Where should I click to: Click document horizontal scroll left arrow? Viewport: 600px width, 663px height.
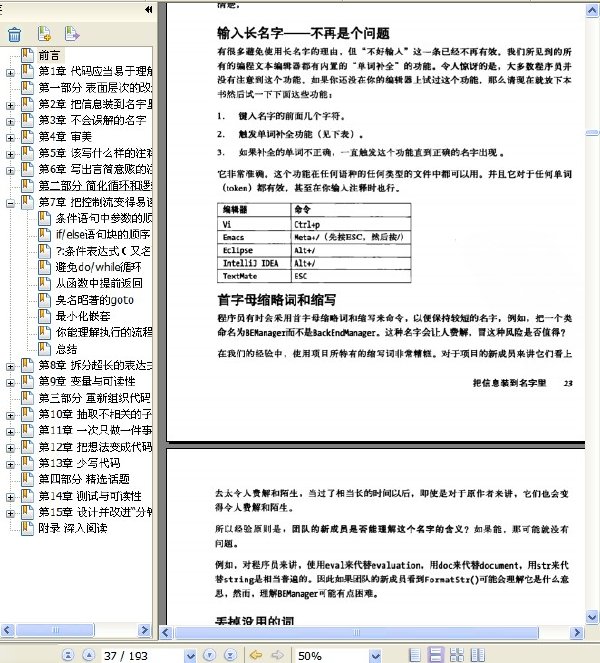point(165,633)
